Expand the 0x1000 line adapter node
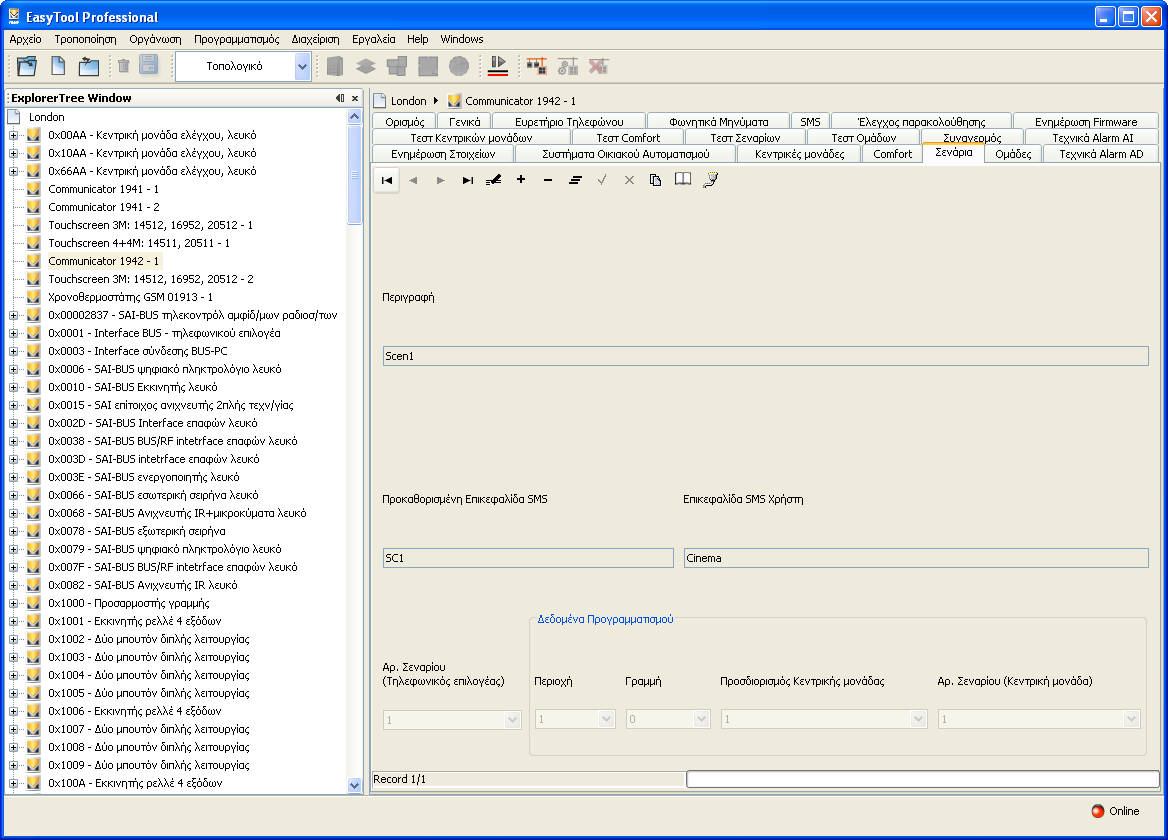The image size is (1168, 840). (13, 603)
